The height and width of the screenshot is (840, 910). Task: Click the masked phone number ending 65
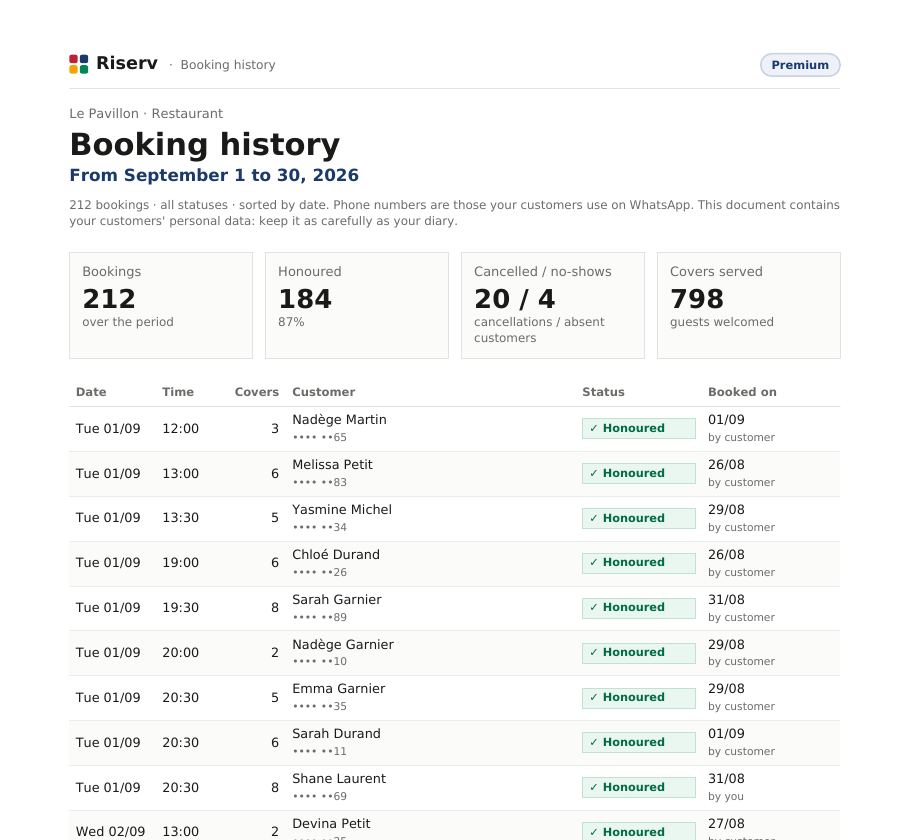coord(319,437)
